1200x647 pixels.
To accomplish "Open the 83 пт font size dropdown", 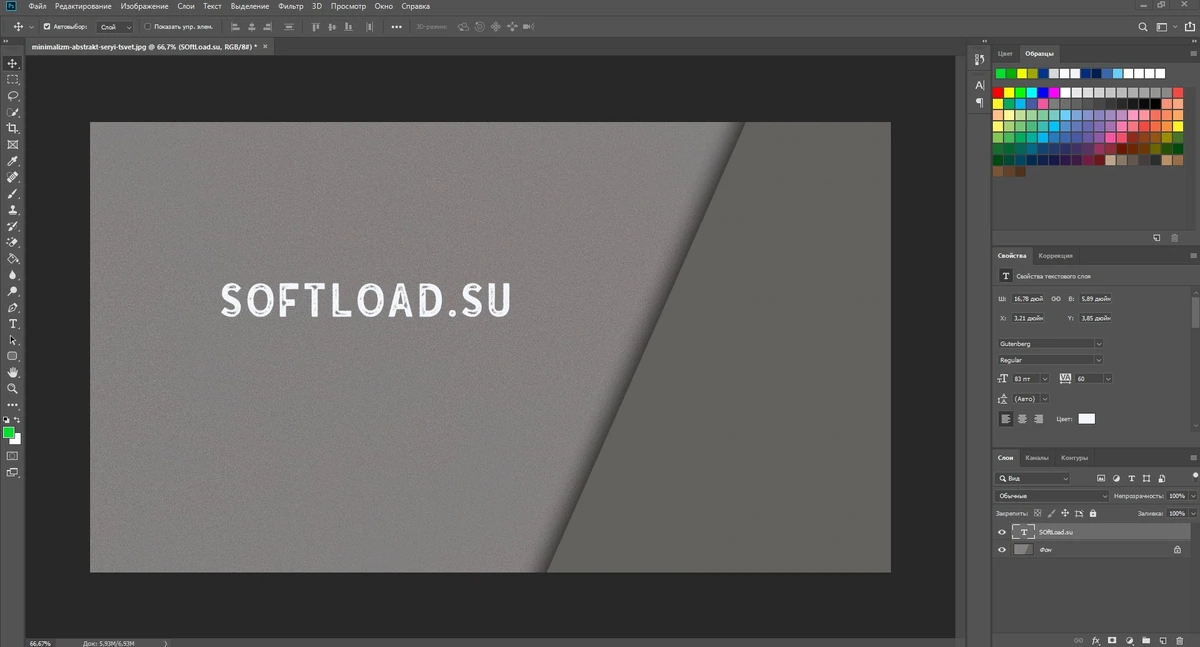I will (1045, 379).
